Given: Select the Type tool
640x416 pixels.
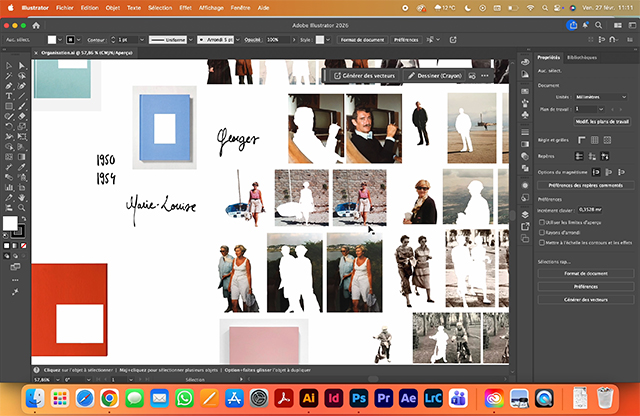Looking at the screenshot, I should click(9, 96).
